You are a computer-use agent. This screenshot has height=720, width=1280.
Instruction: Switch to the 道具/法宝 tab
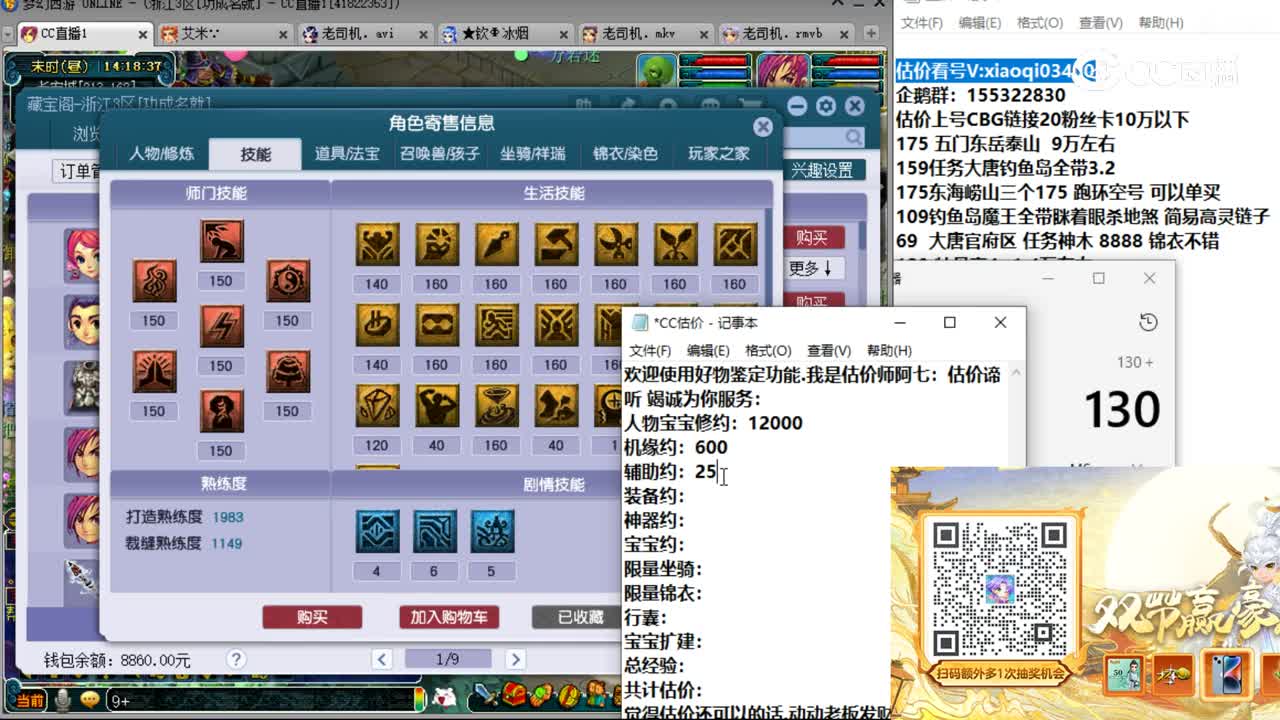tap(347, 154)
